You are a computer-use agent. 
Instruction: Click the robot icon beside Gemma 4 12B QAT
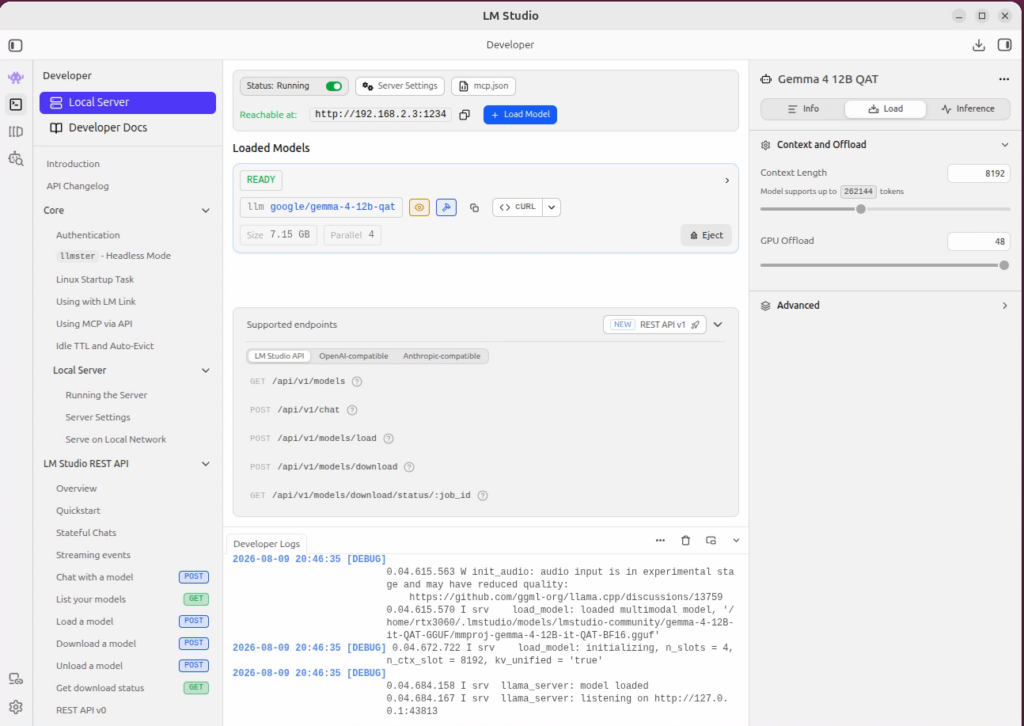pos(766,79)
